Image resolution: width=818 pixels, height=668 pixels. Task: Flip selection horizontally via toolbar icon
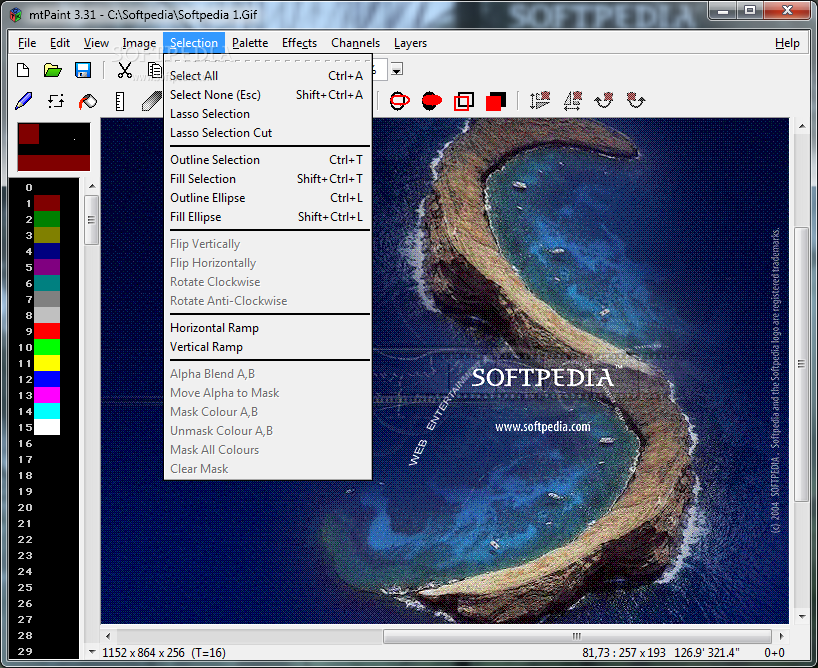(x=572, y=100)
